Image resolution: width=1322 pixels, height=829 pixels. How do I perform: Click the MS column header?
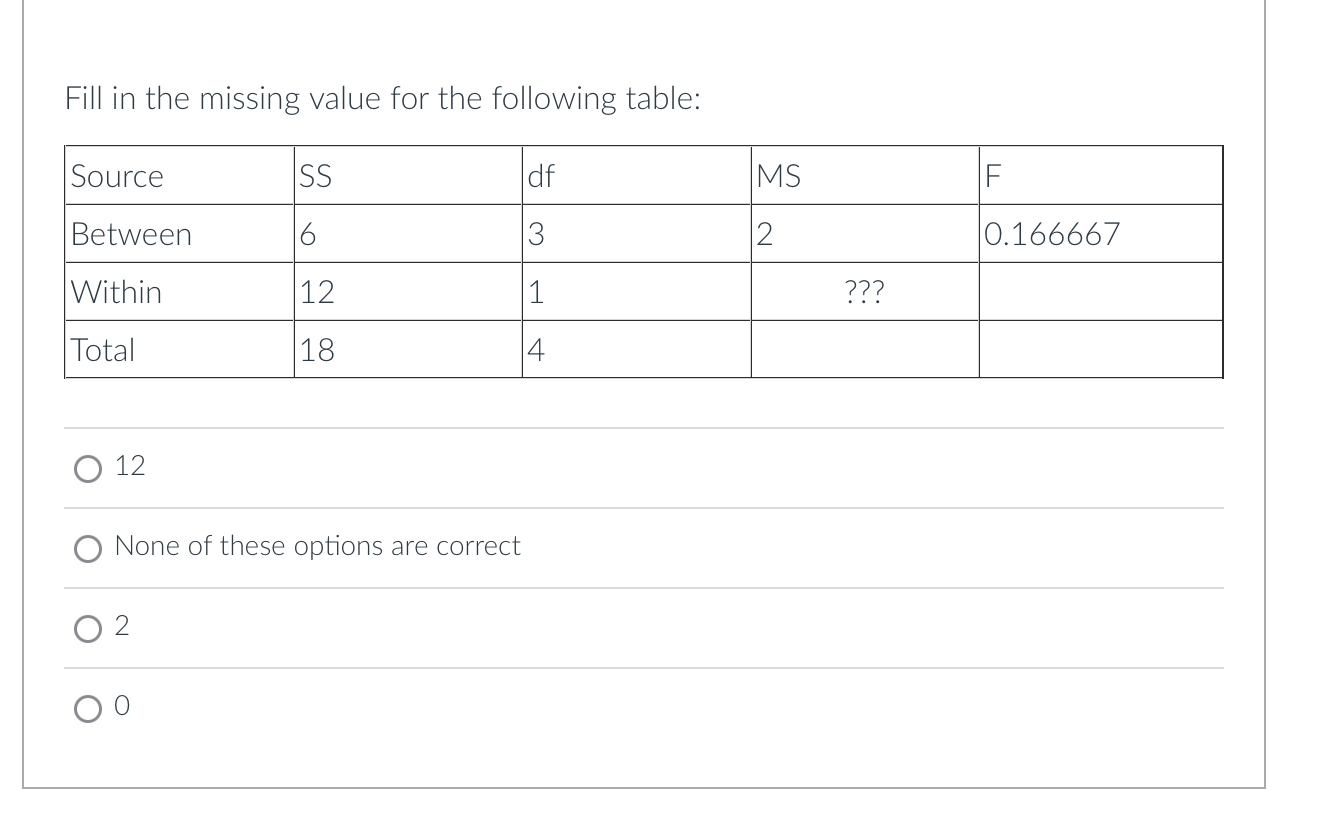(x=777, y=176)
